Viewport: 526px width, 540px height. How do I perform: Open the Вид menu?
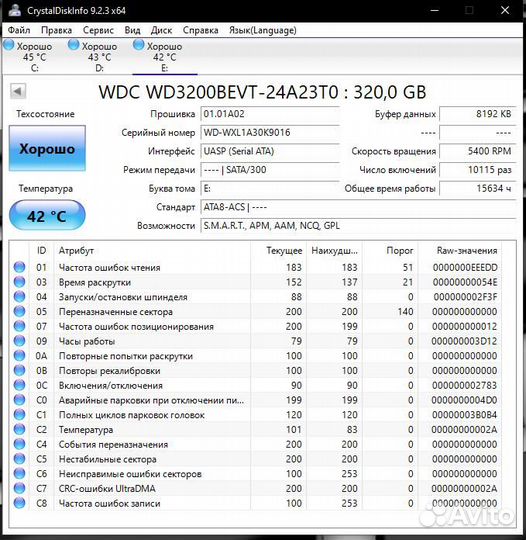[x=132, y=30]
